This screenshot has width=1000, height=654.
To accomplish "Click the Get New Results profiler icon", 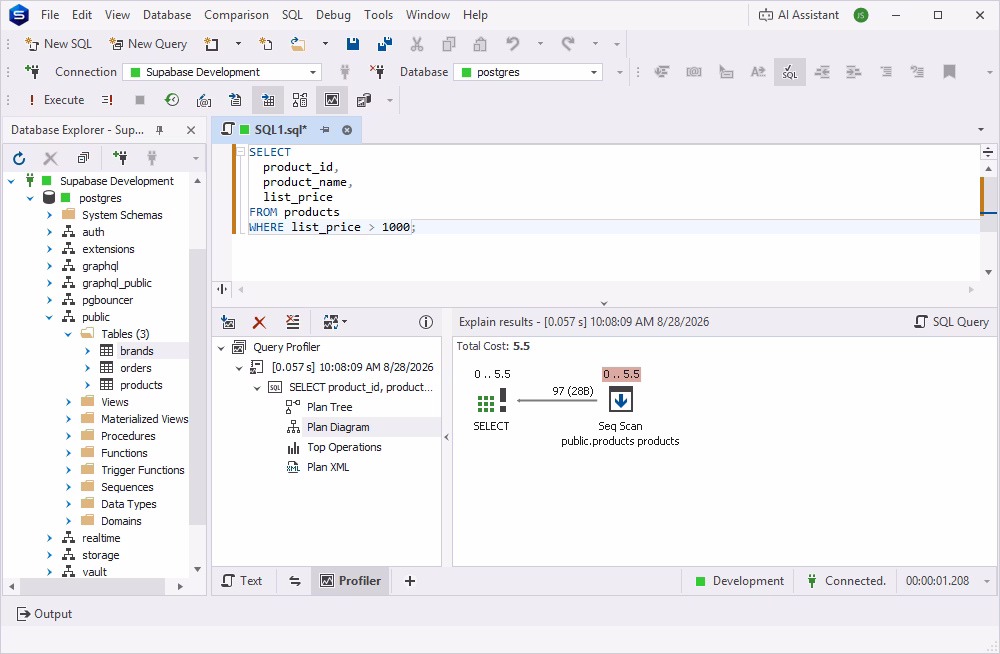I will (x=228, y=322).
